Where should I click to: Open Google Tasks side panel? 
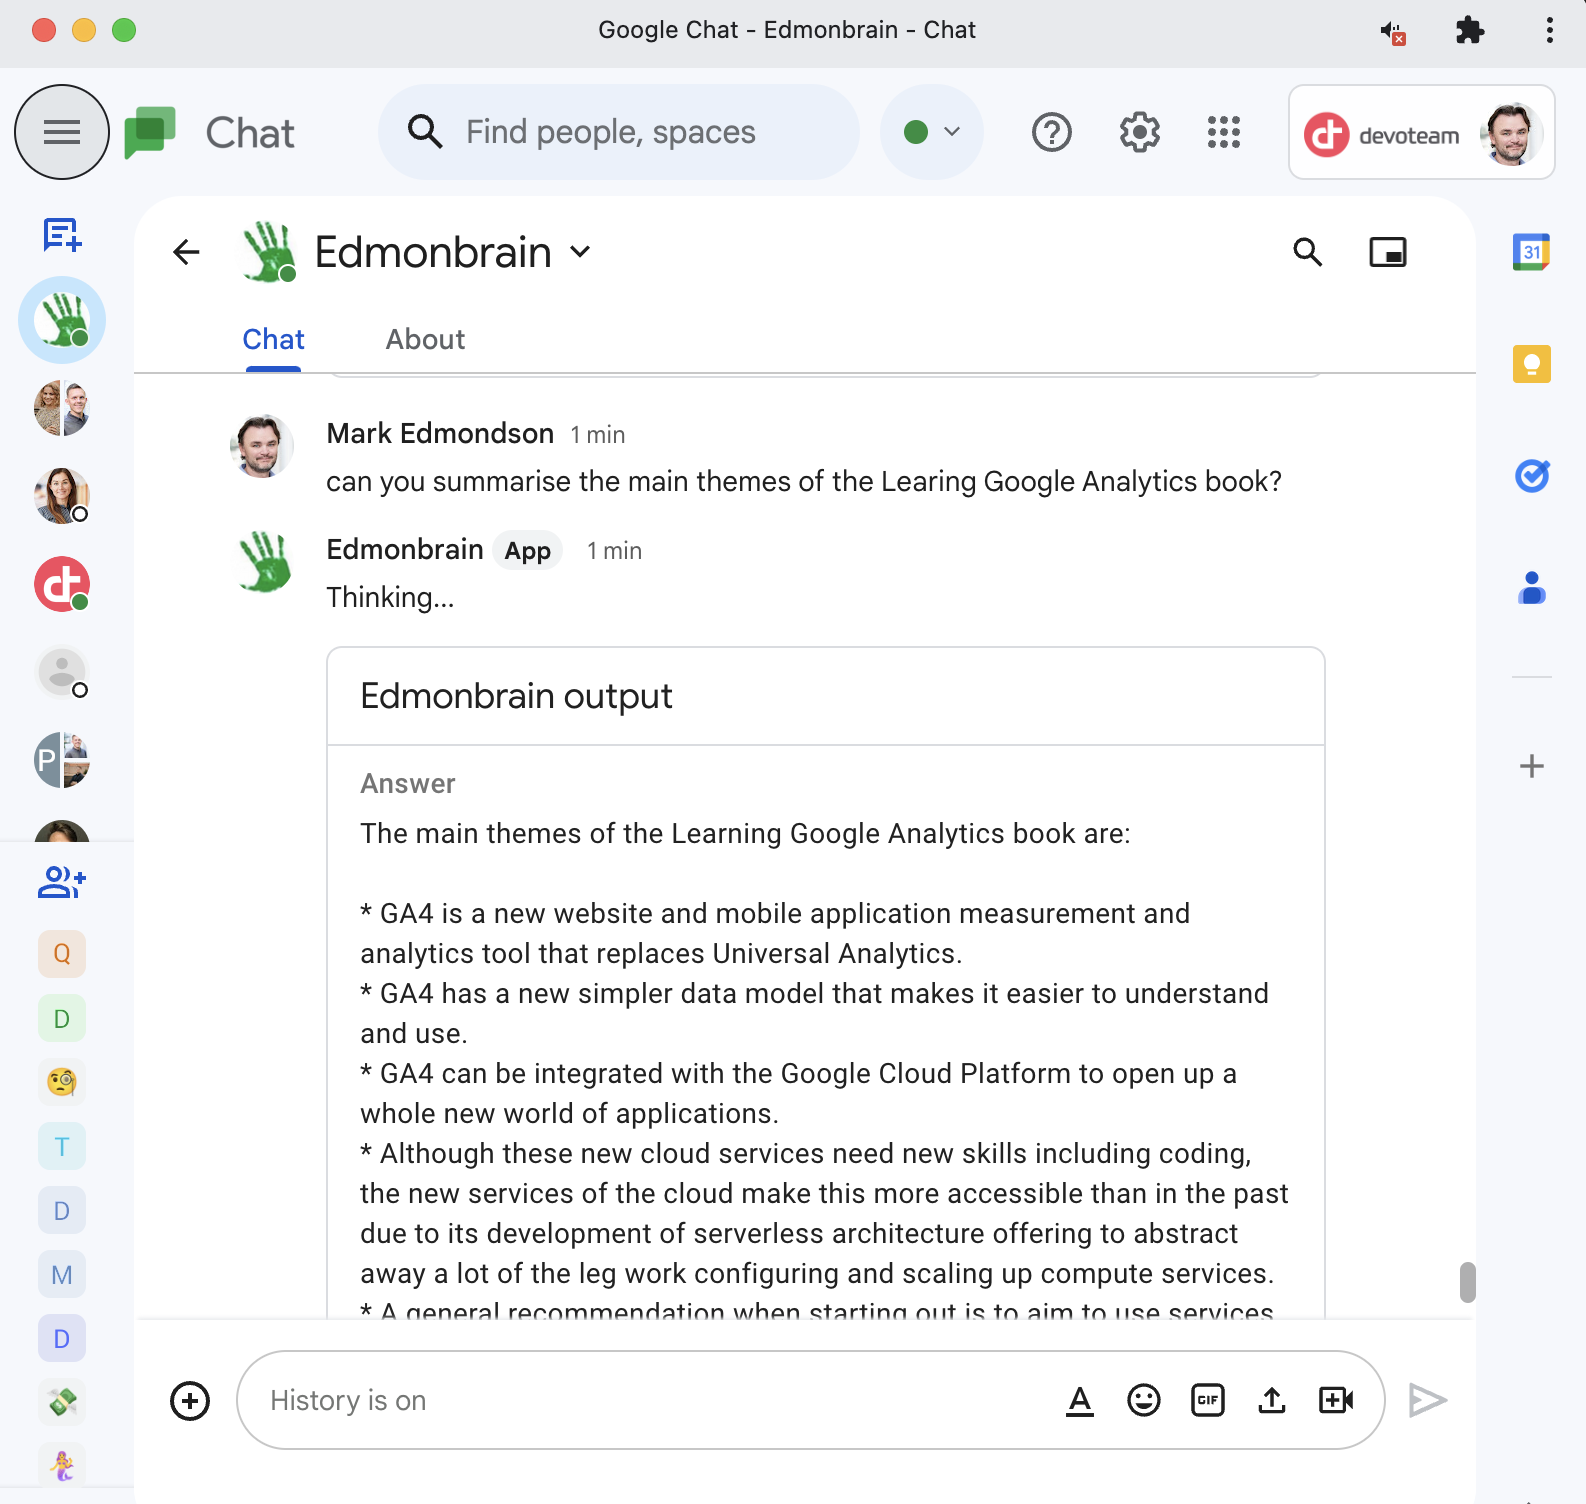[x=1531, y=476]
